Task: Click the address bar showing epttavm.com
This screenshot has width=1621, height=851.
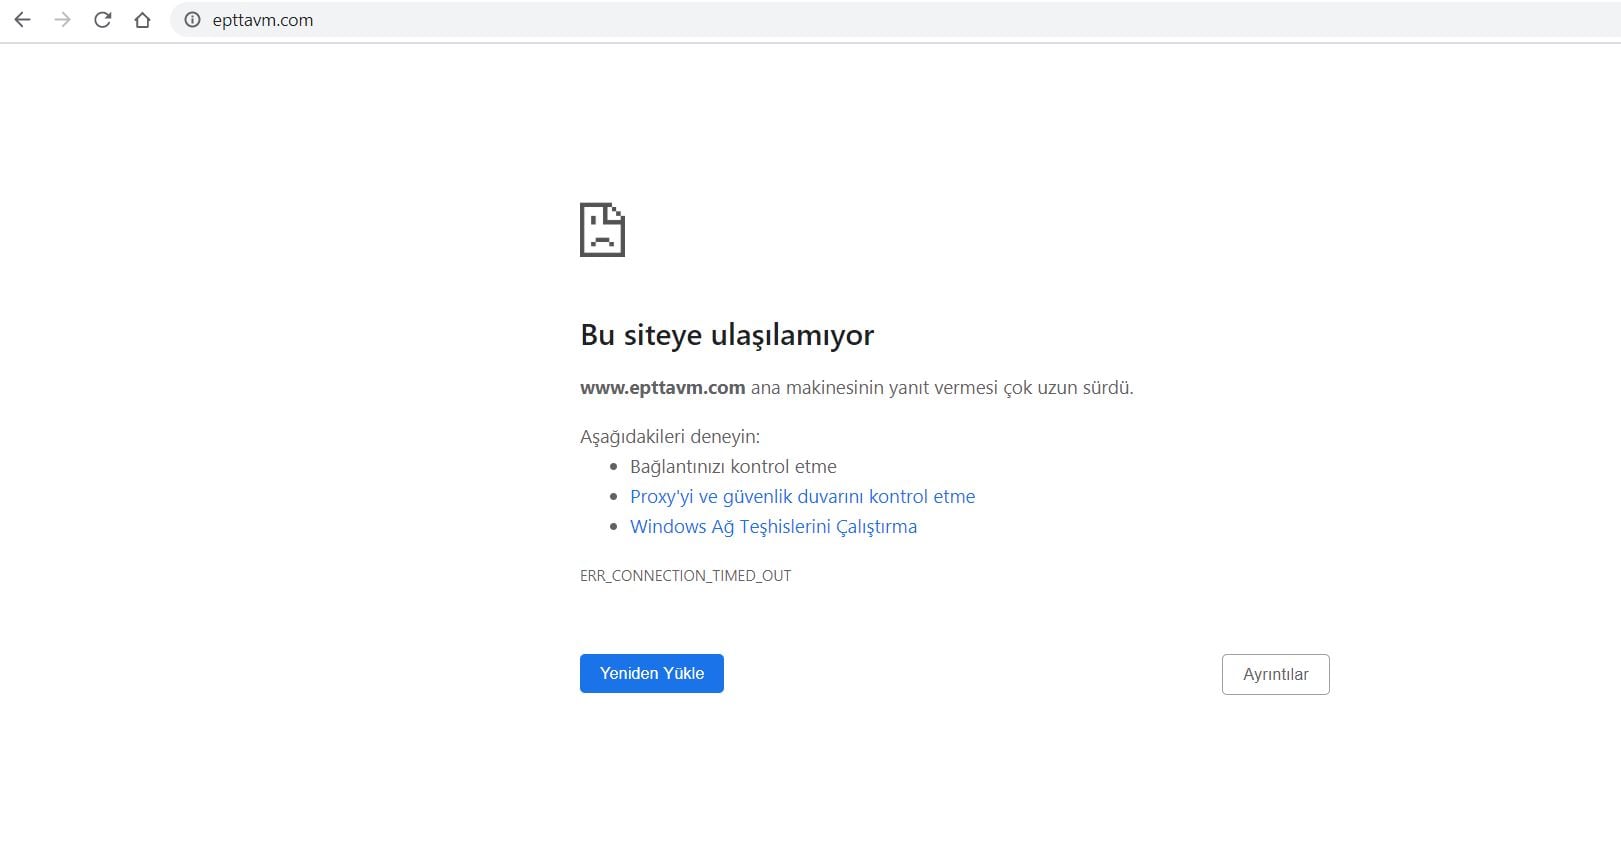Action: click(x=895, y=20)
